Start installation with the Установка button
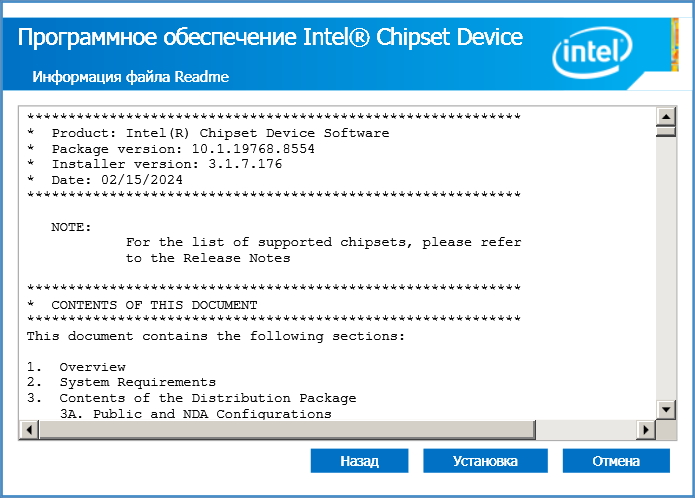The width and height of the screenshot is (695, 498). point(485,461)
